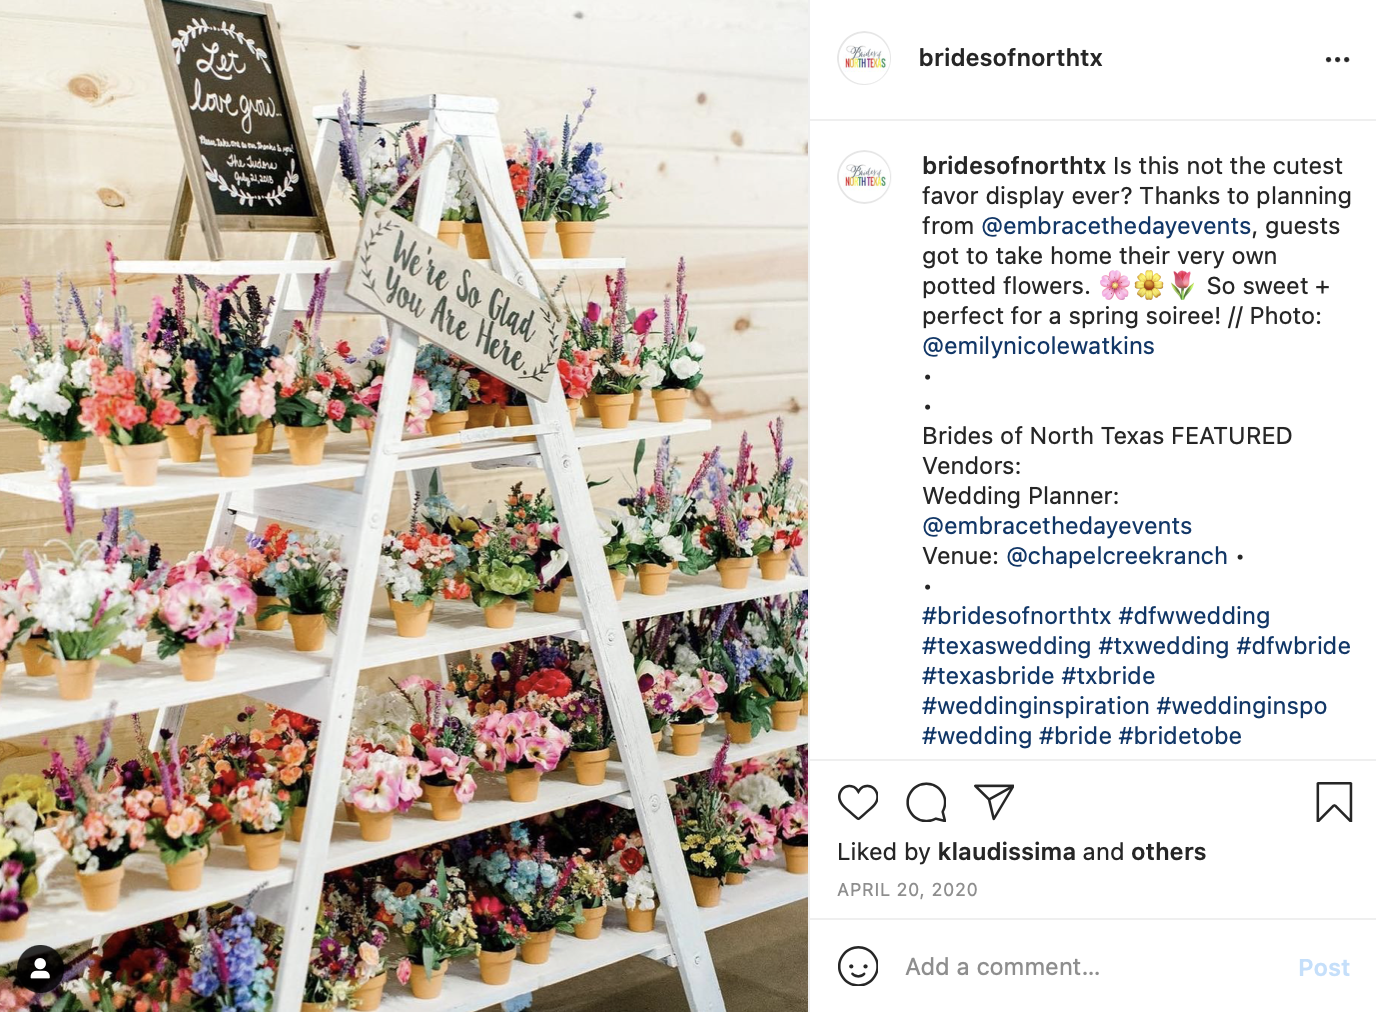Focus the Add a comment field

coord(1090,967)
